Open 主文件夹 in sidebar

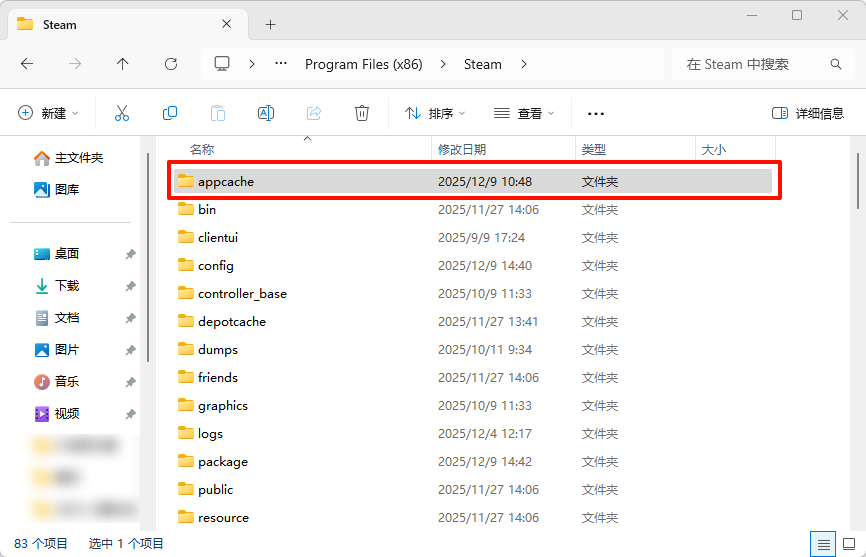(x=68, y=158)
